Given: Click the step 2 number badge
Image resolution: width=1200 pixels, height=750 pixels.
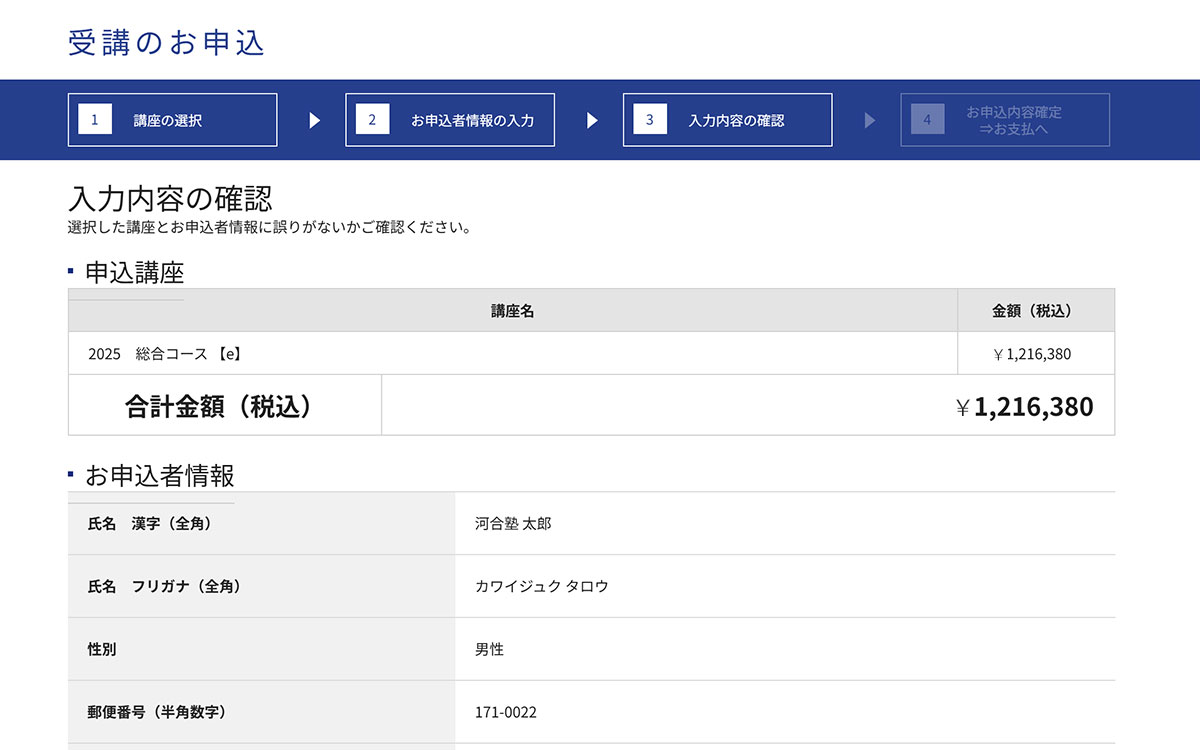Looking at the screenshot, I should 372,120.
